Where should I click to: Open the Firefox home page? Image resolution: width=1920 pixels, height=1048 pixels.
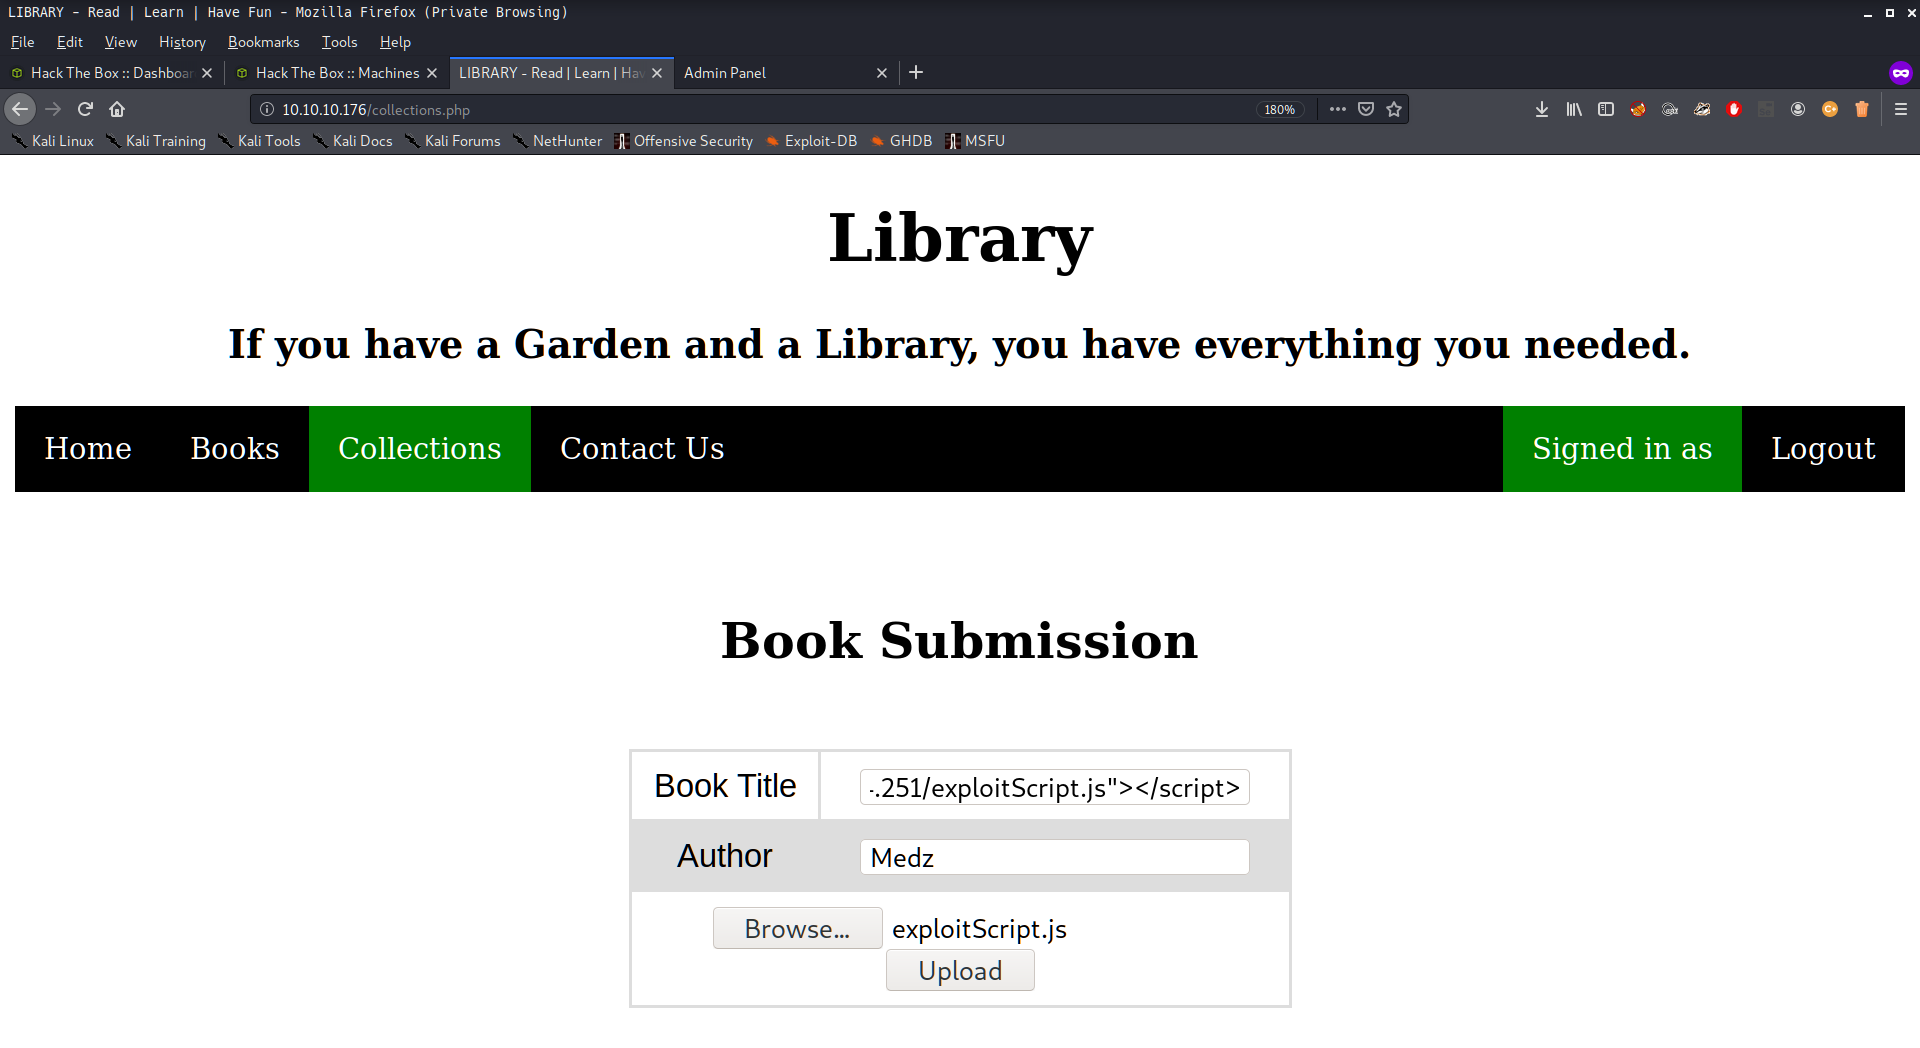pos(117,109)
